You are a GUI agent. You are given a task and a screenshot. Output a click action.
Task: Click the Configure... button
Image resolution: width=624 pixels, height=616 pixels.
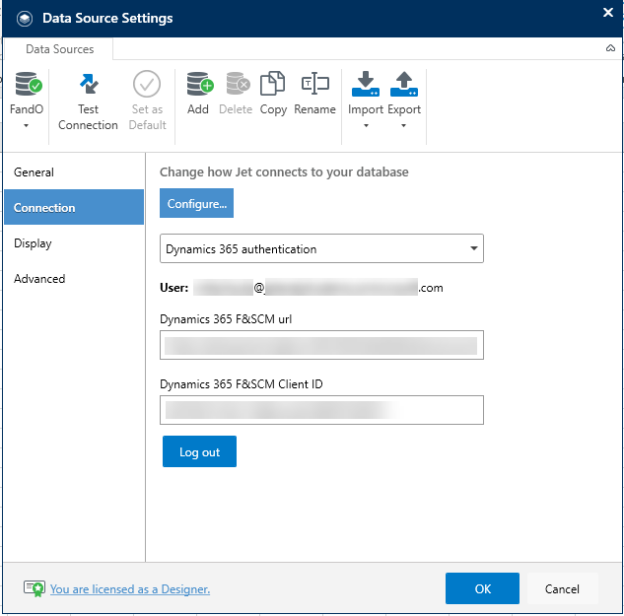pos(197,203)
